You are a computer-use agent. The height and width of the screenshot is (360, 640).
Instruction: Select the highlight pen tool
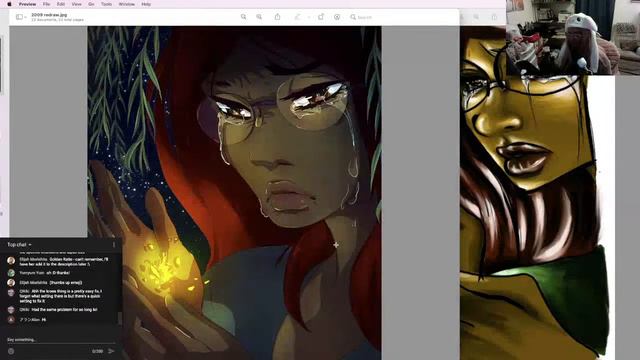298,17
